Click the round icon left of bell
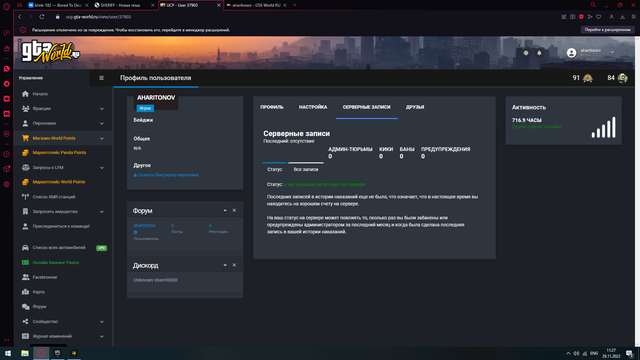The width and height of the screenshot is (640, 360). [x=526, y=53]
